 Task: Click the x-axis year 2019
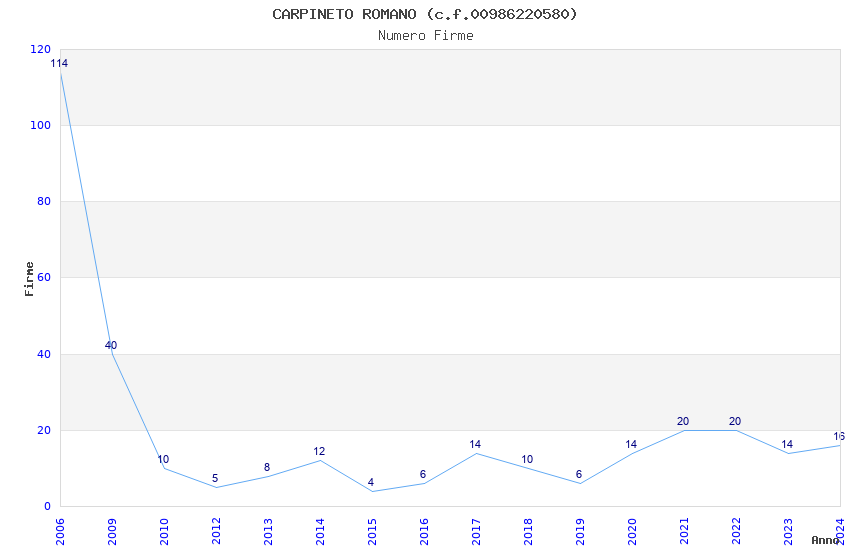[581, 532]
